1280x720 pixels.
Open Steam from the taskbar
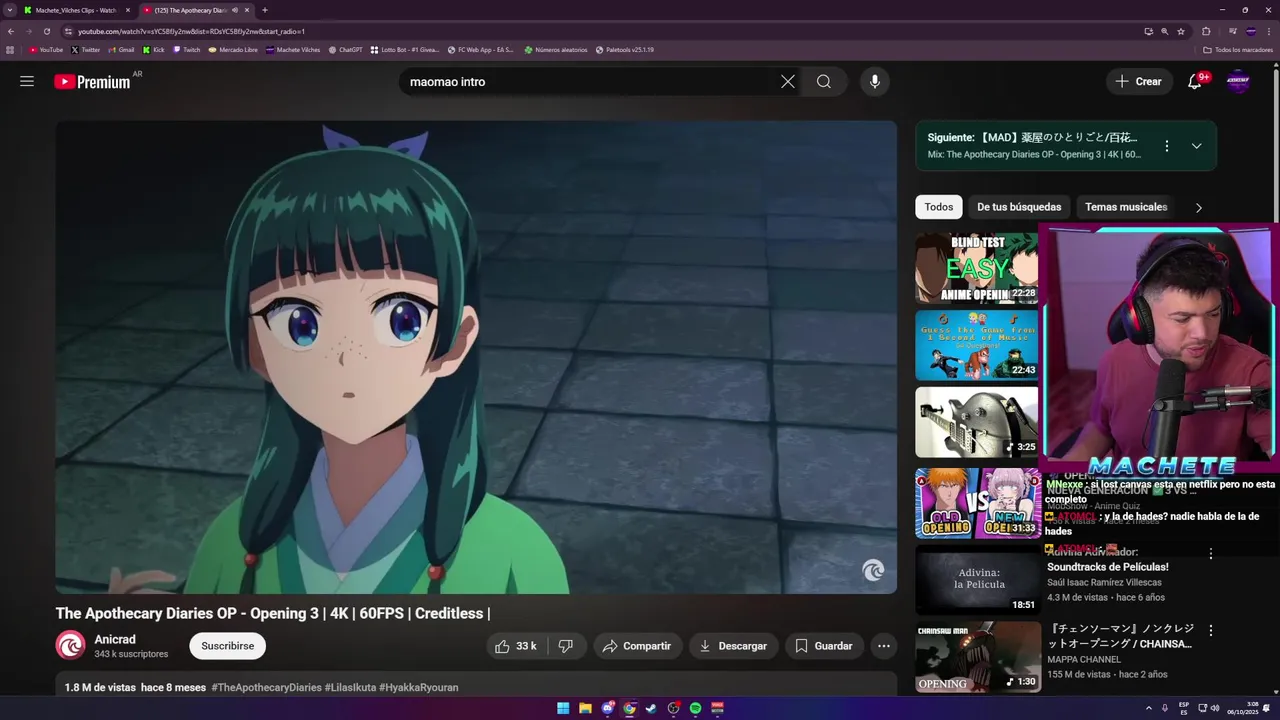(x=651, y=708)
